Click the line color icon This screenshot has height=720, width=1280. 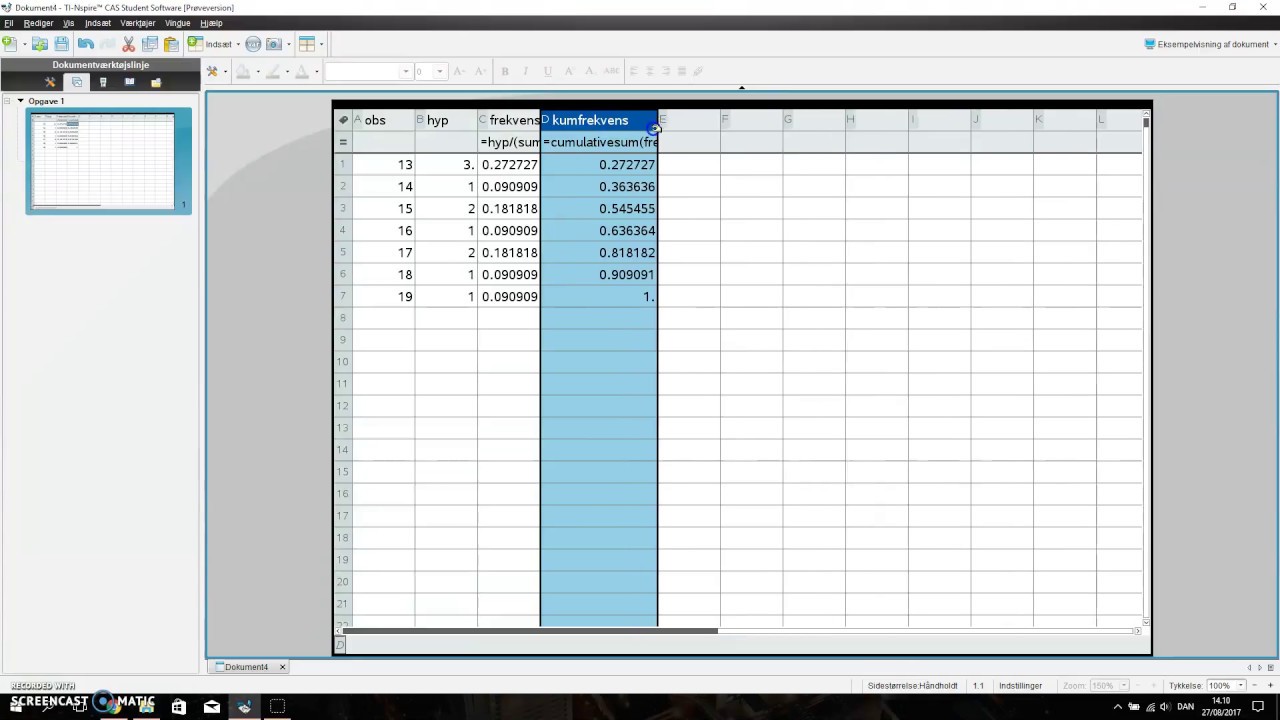pos(273,71)
